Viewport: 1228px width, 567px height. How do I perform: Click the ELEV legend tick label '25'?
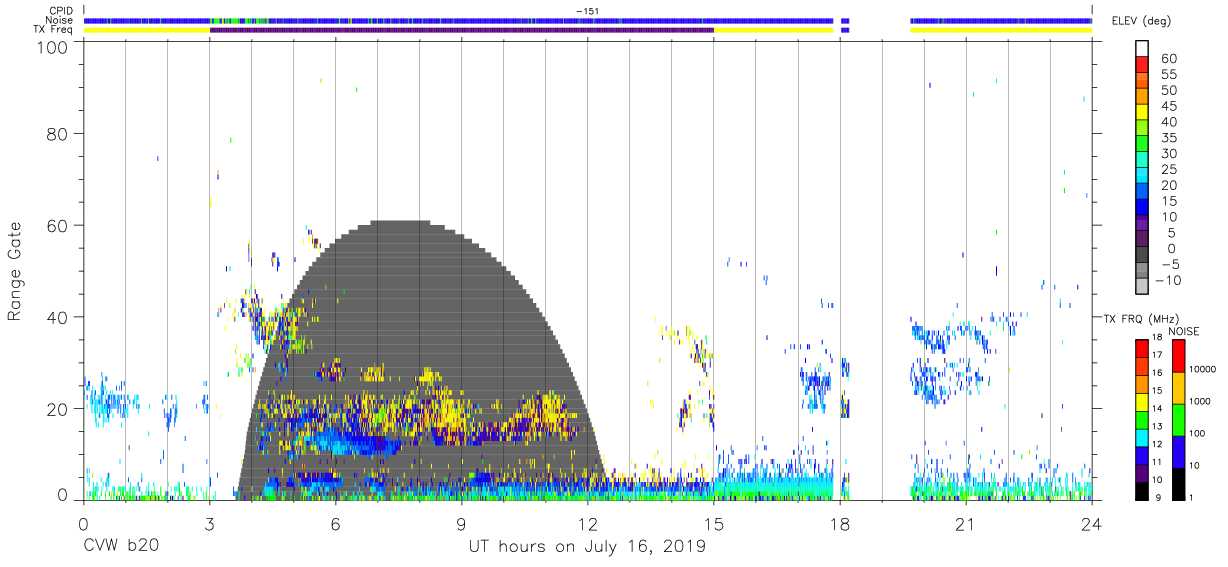click(1169, 170)
